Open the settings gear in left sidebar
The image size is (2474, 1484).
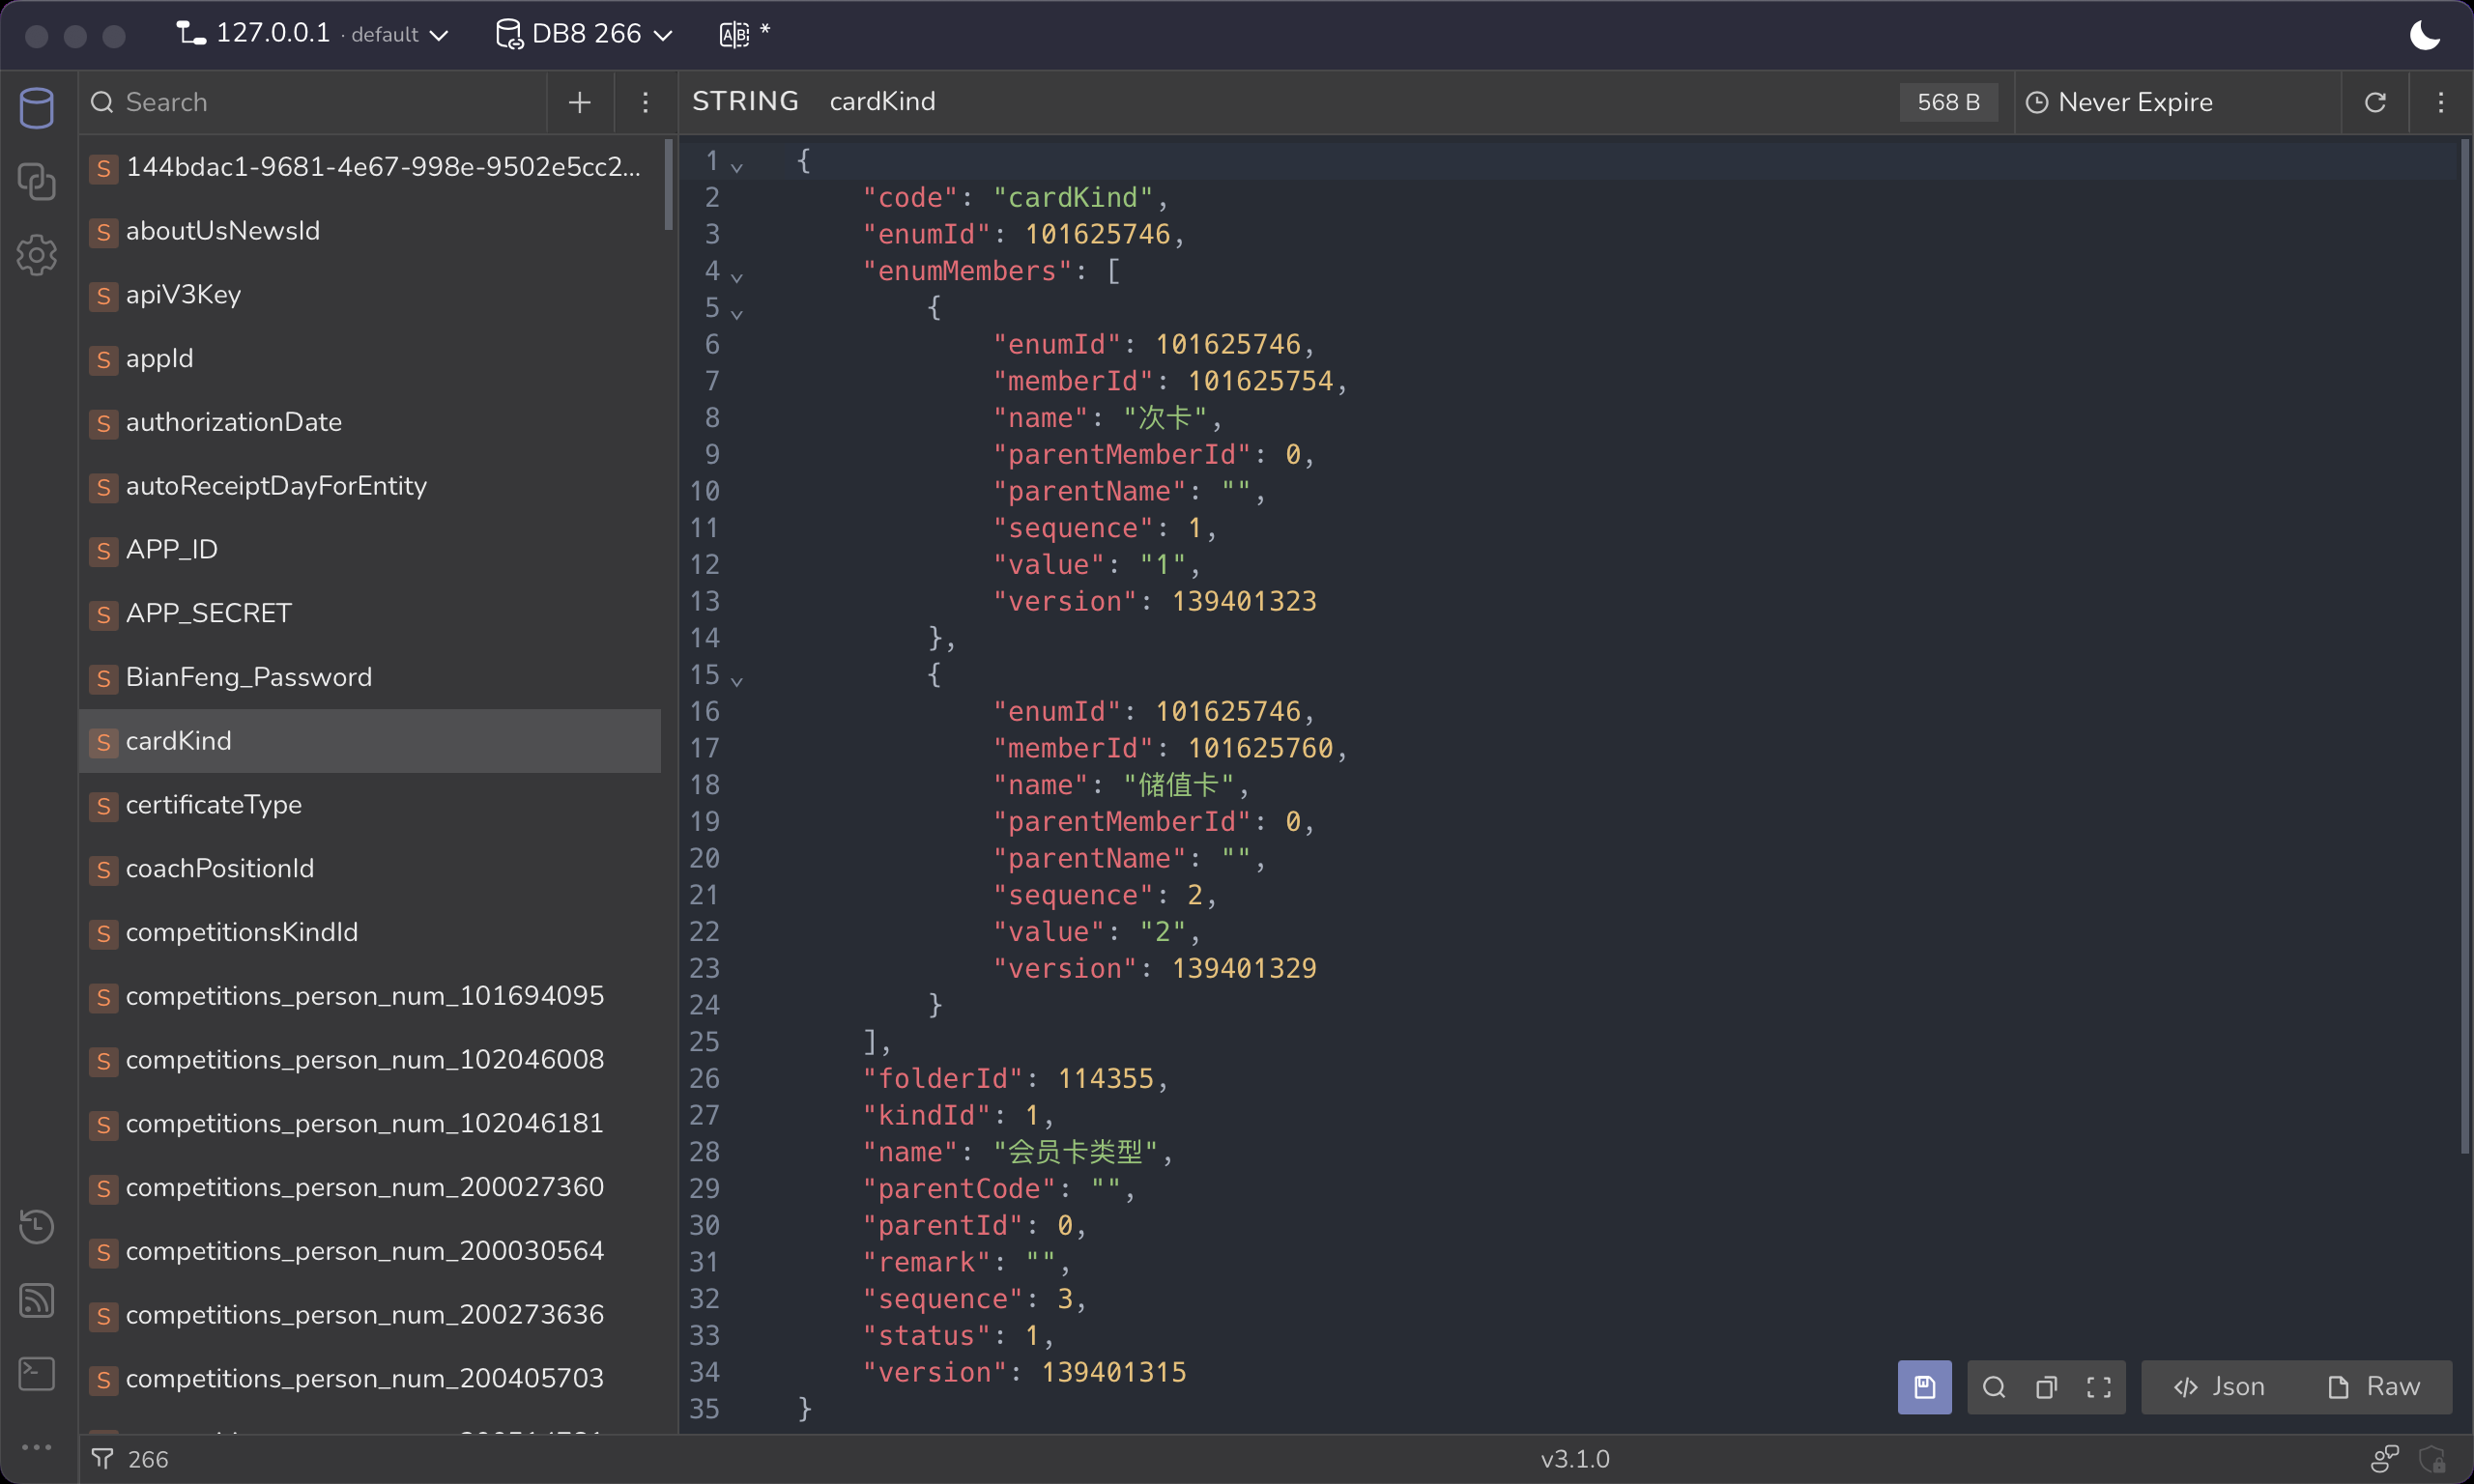click(x=37, y=255)
